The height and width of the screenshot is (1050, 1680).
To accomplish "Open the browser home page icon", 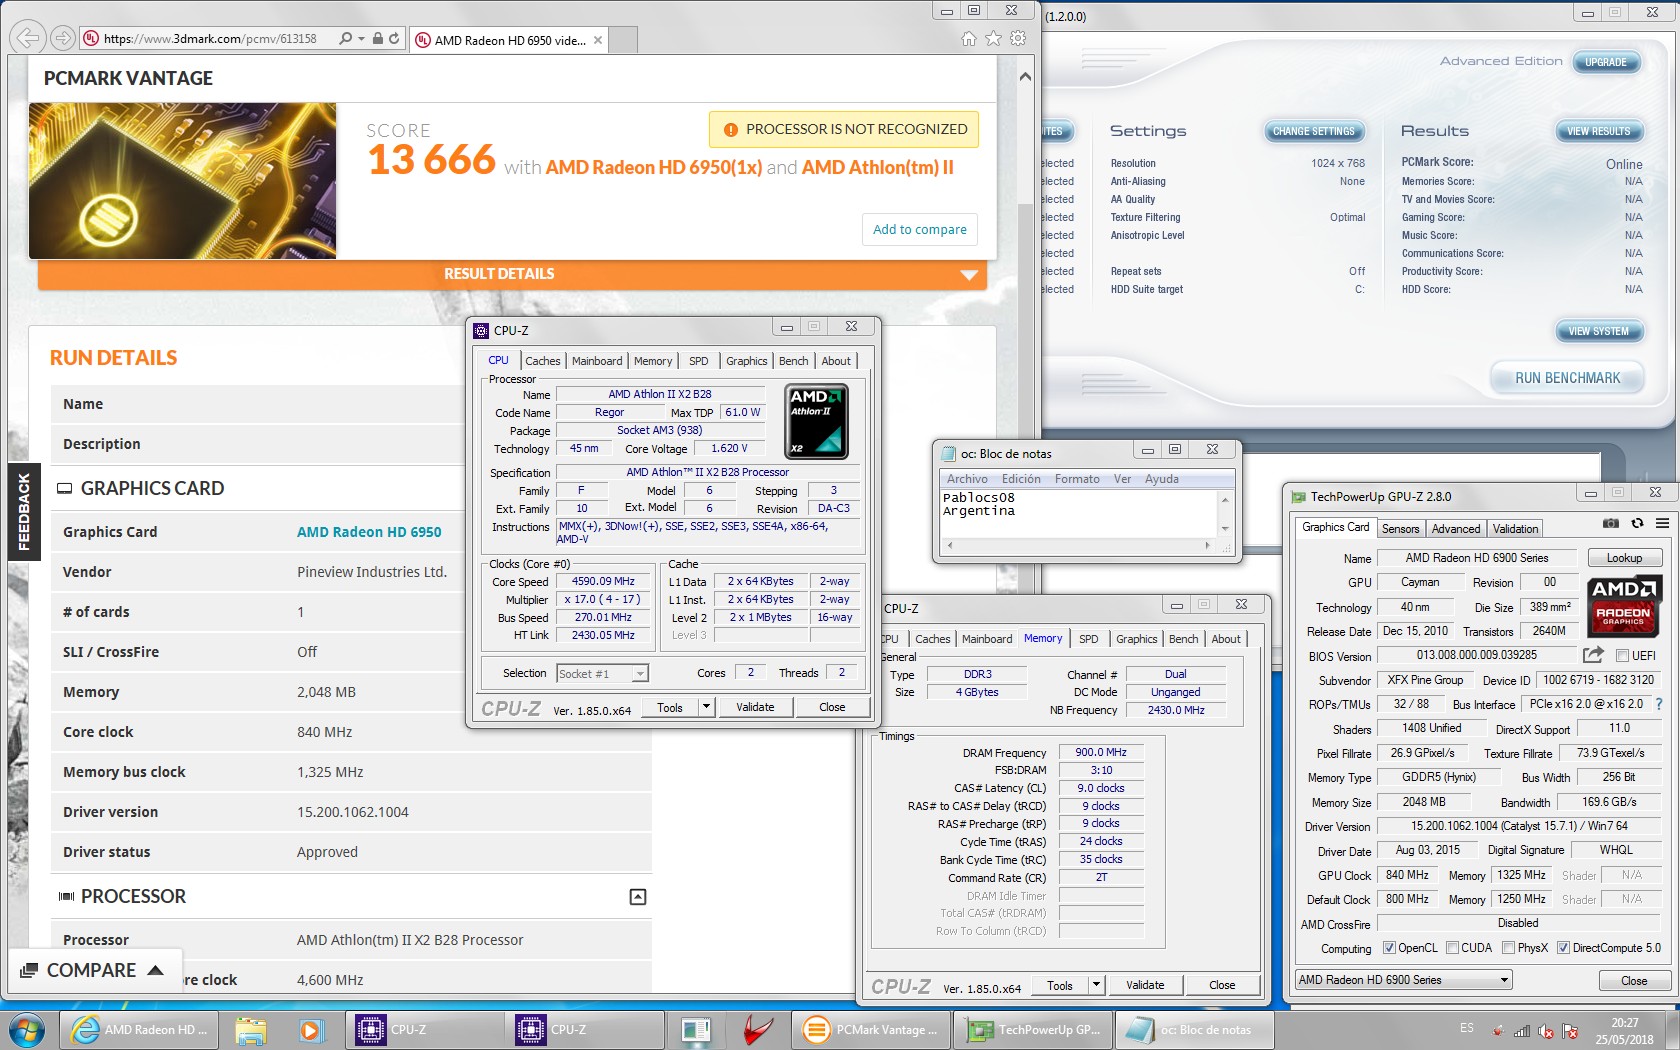I will 968,38.
